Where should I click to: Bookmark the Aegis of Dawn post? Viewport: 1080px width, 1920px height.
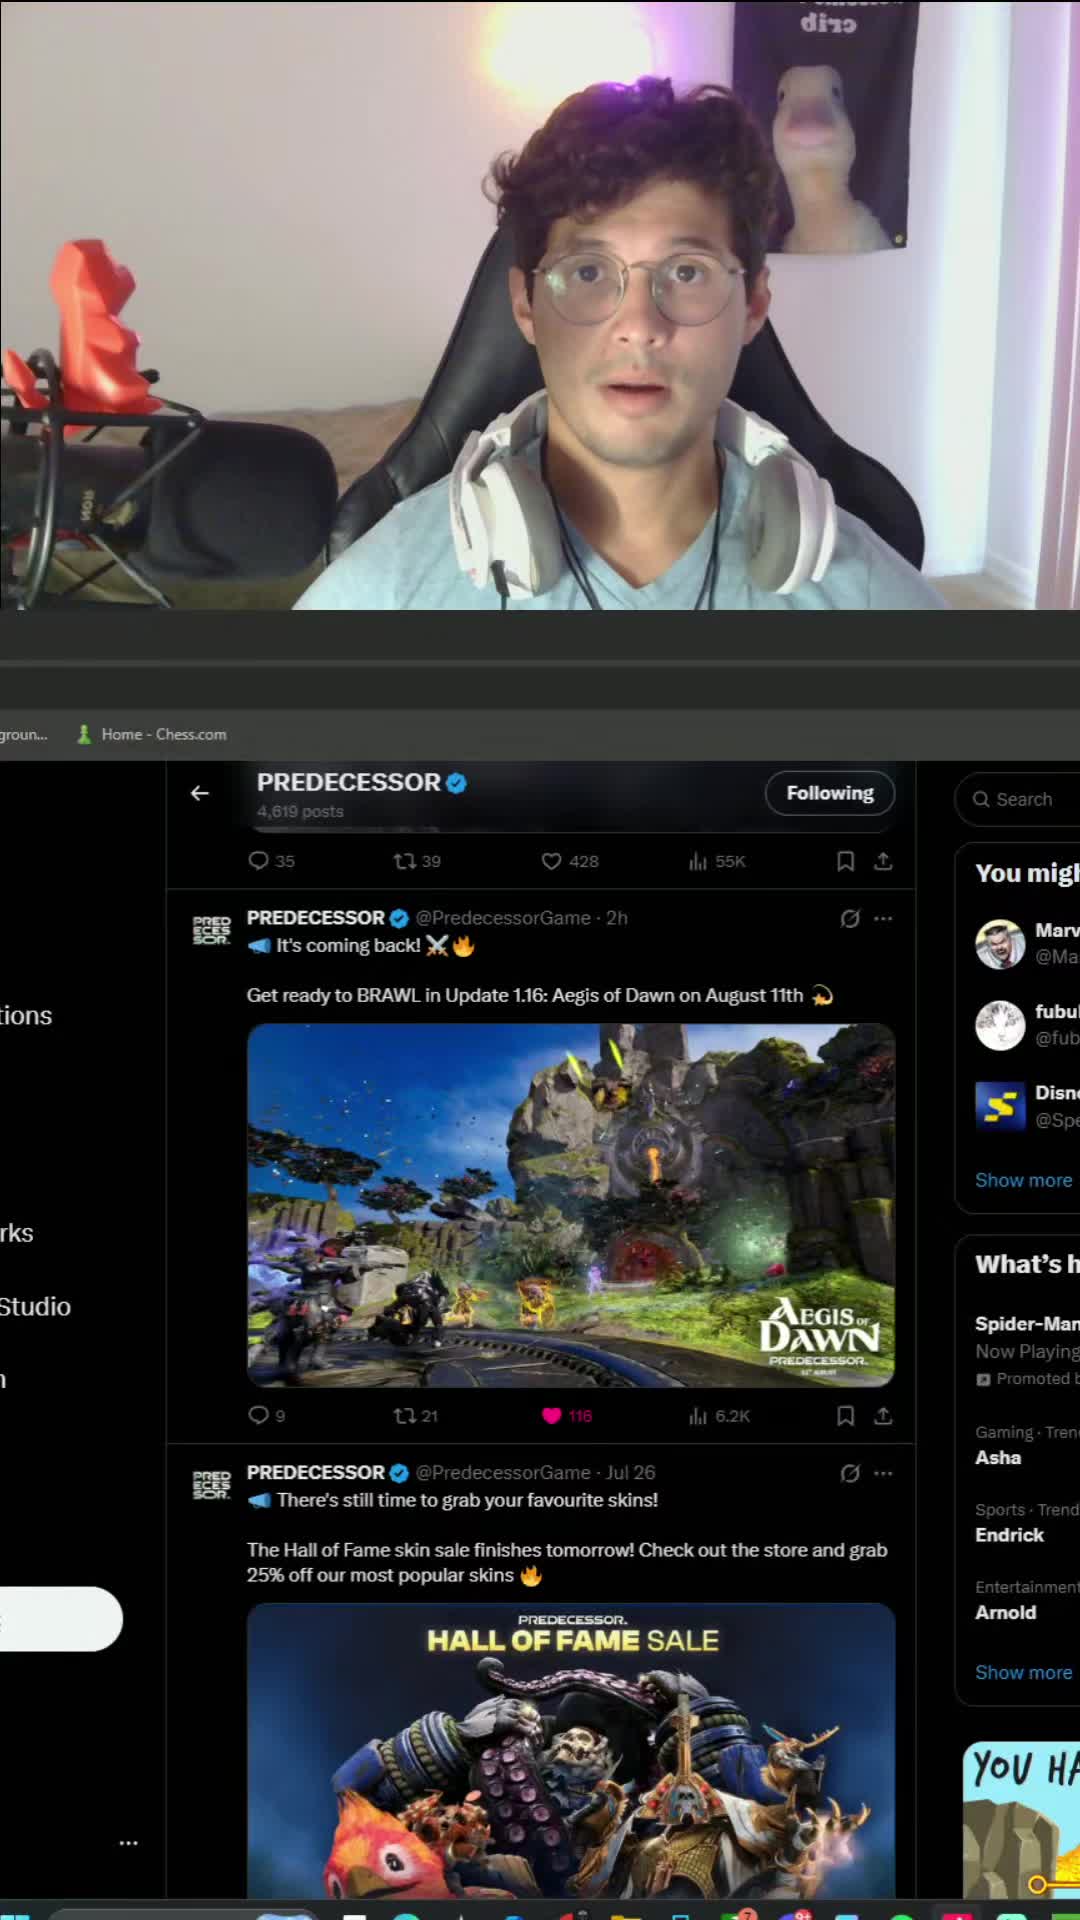pos(845,1415)
